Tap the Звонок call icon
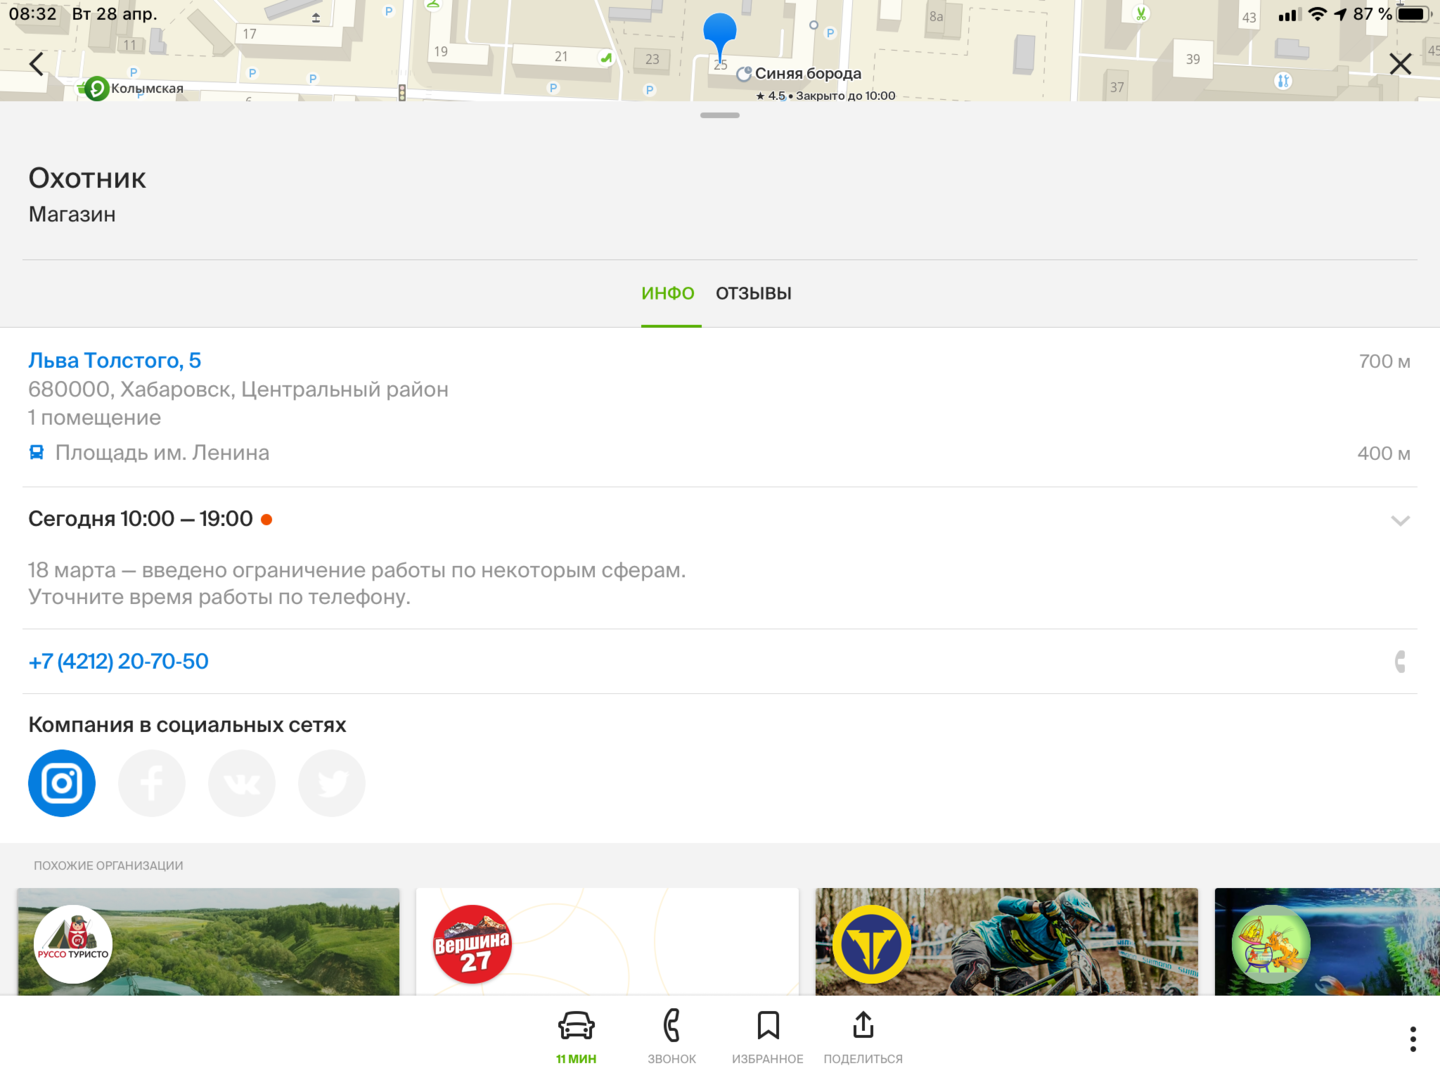This screenshot has width=1440, height=1080. tap(671, 1035)
